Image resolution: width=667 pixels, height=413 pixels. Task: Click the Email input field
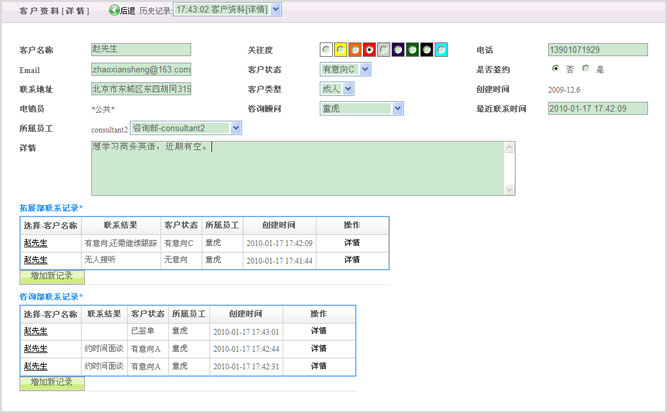(141, 69)
